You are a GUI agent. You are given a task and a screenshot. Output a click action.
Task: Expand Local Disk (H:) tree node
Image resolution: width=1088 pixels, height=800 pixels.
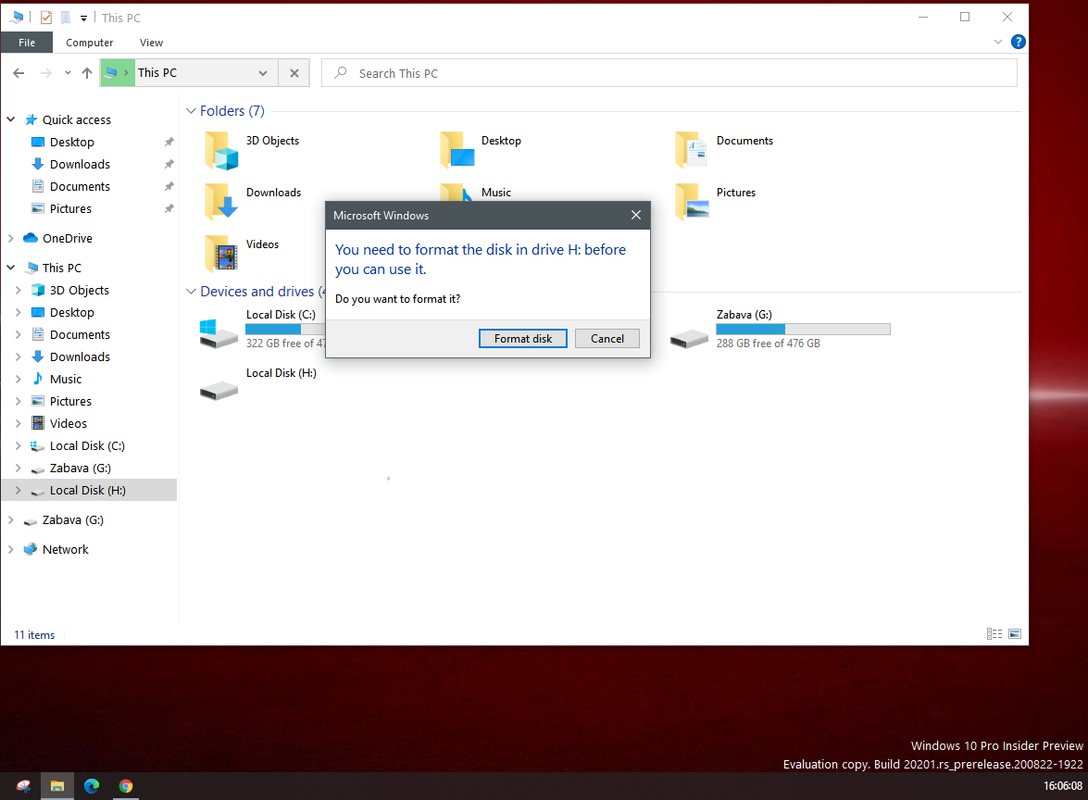coord(19,490)
